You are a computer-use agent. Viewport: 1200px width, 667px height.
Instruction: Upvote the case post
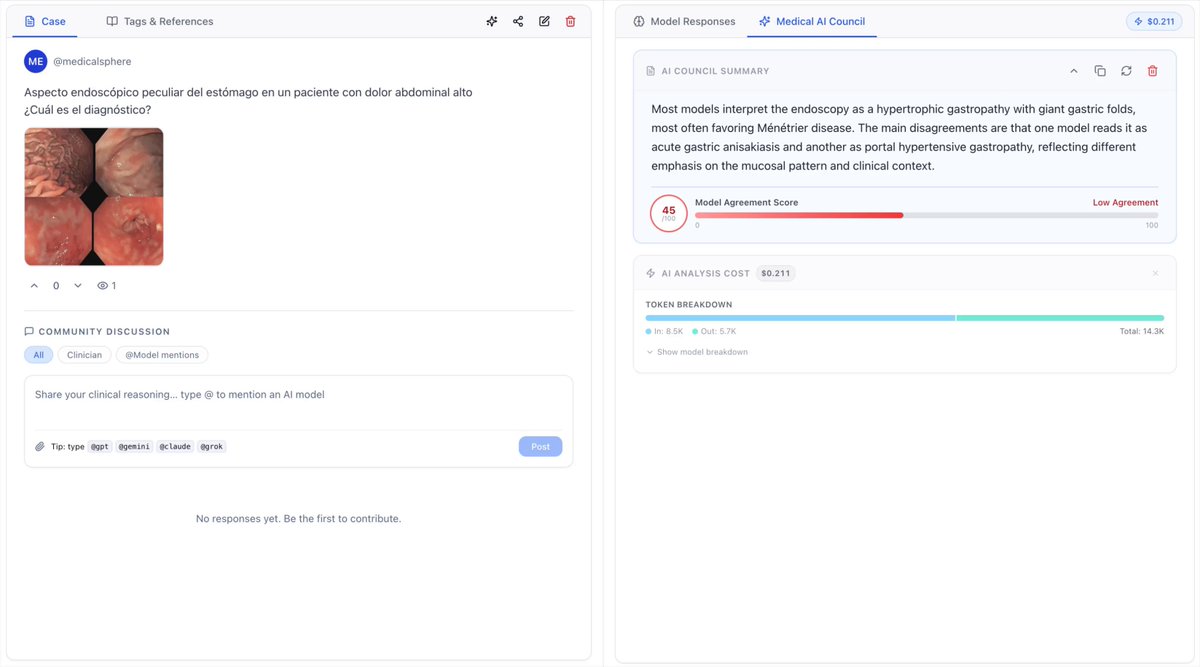34,286
